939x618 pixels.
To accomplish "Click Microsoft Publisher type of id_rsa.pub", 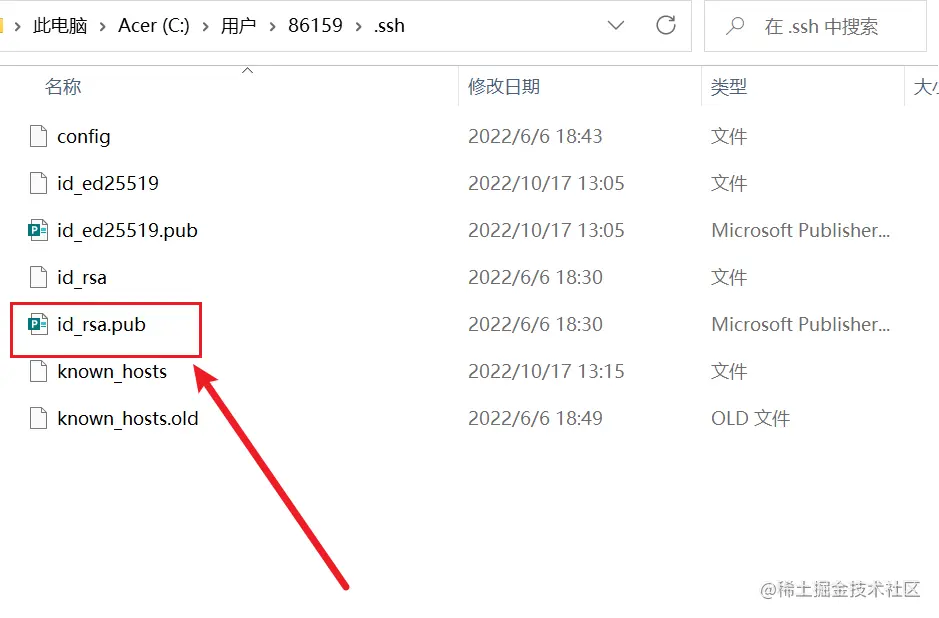I will coord(801,324).
